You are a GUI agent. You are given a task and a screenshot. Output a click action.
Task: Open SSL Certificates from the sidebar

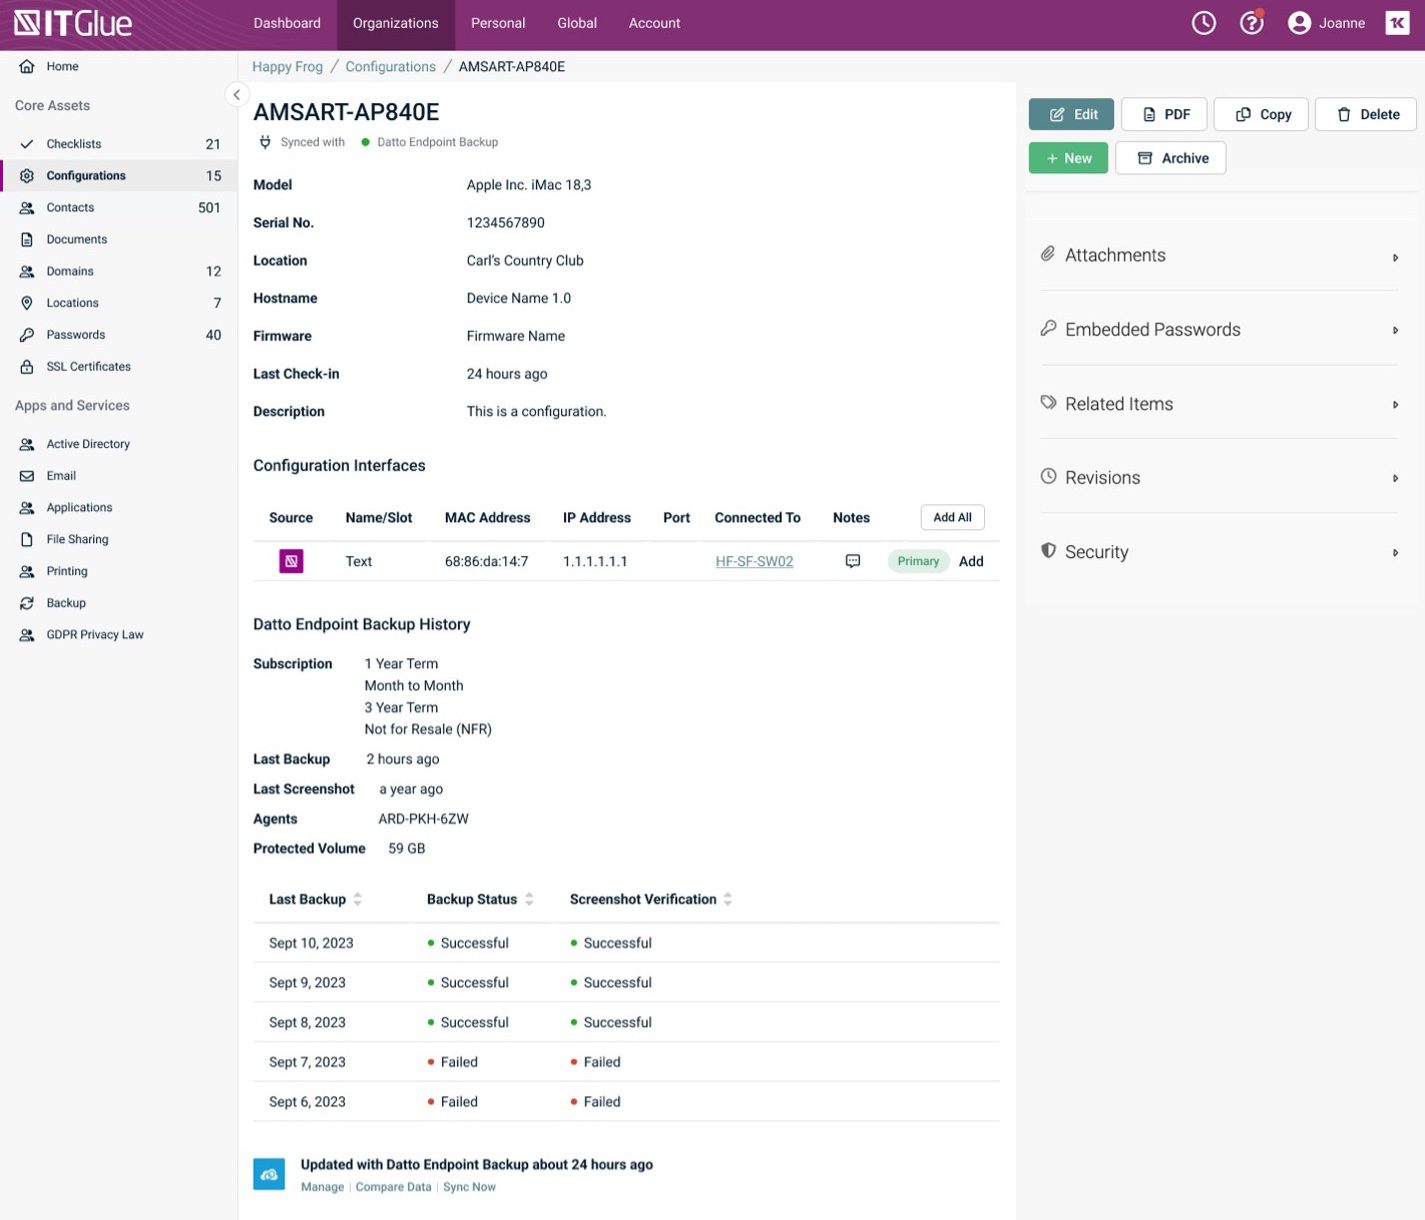pos(88,366)
